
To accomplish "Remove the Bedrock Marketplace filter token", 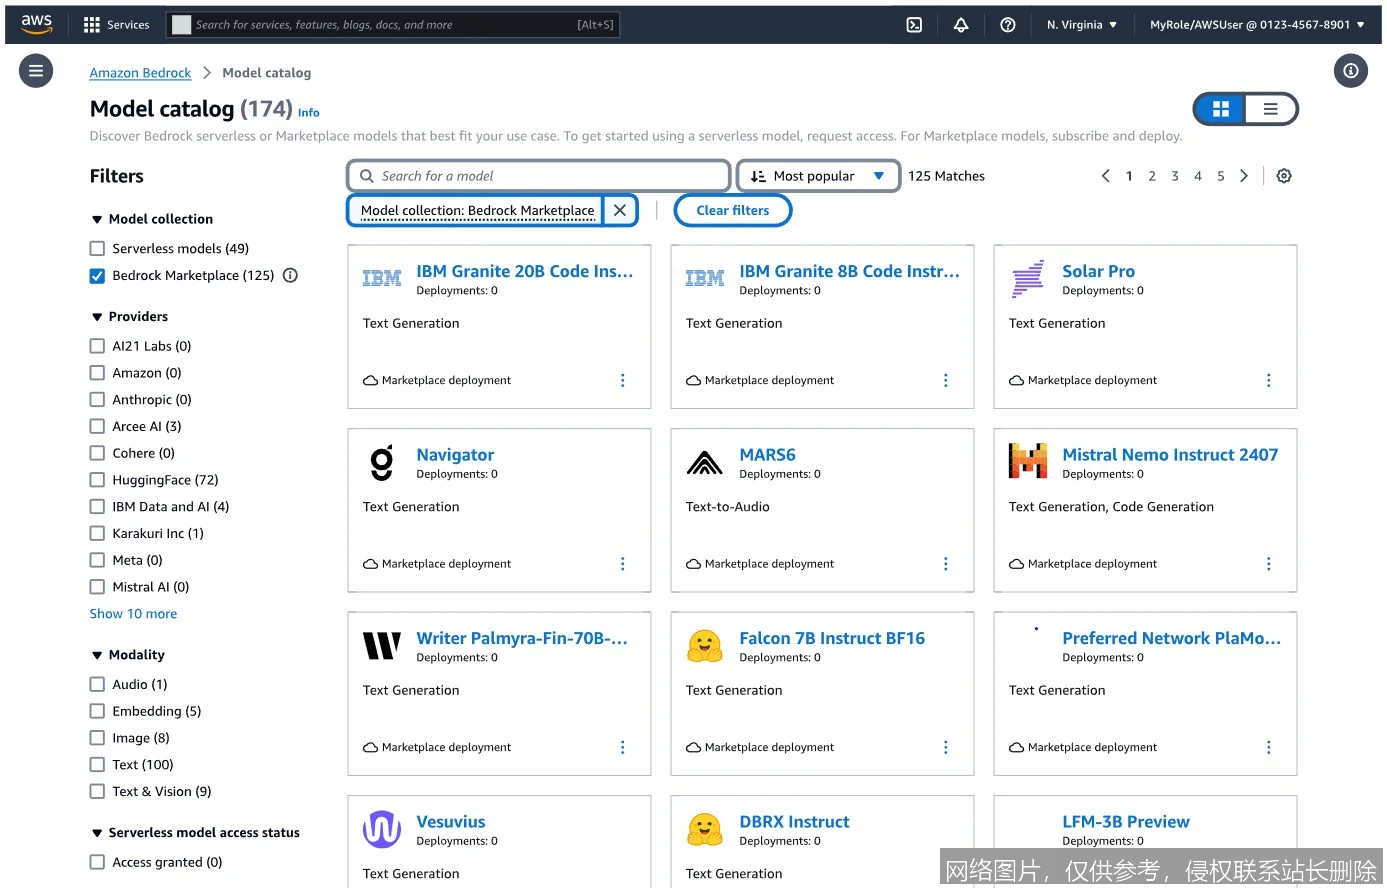I will [620, 210].
